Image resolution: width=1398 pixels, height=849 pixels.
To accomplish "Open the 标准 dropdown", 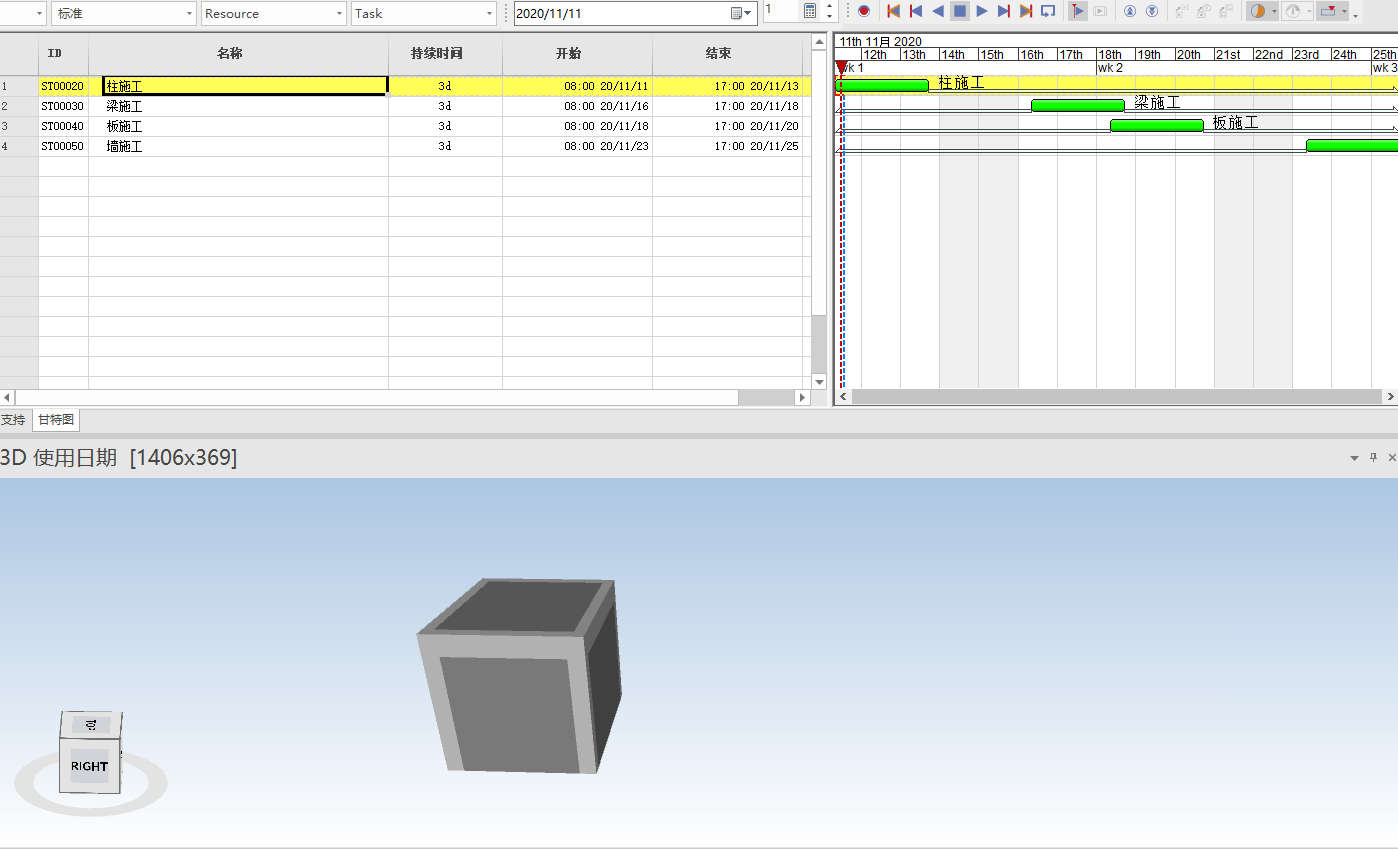I will (x=124, y=13).
